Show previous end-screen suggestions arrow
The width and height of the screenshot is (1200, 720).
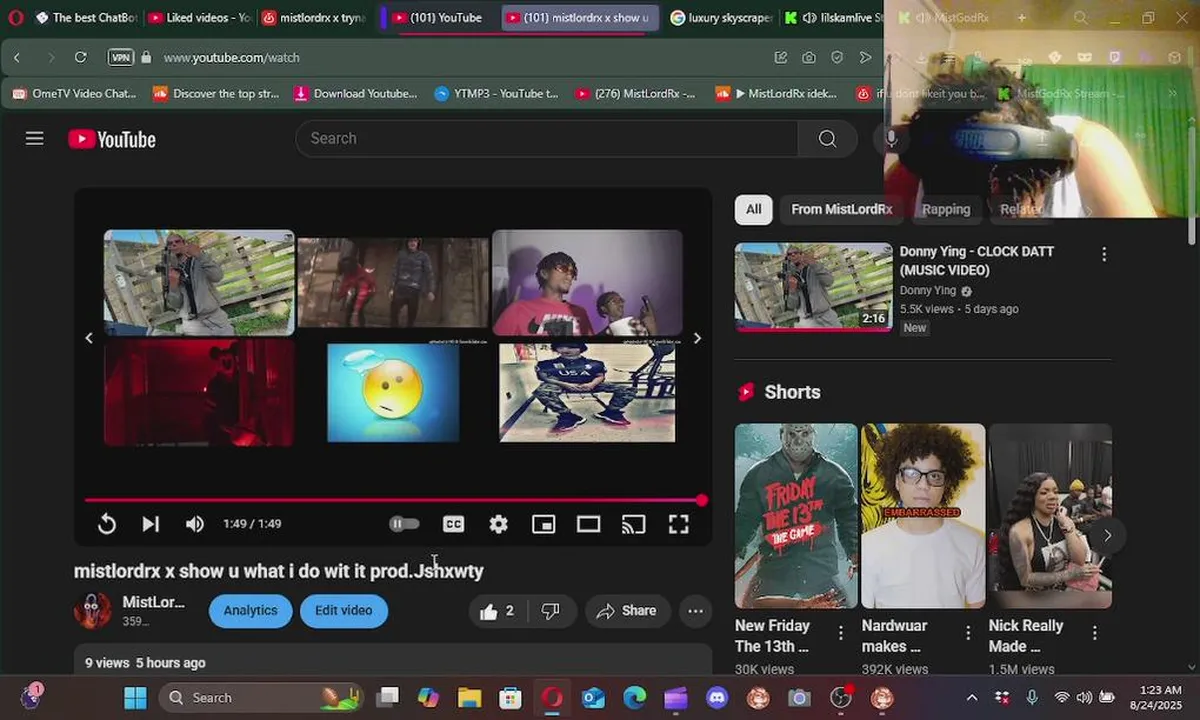pyautogui.click(x=89, y=338)
